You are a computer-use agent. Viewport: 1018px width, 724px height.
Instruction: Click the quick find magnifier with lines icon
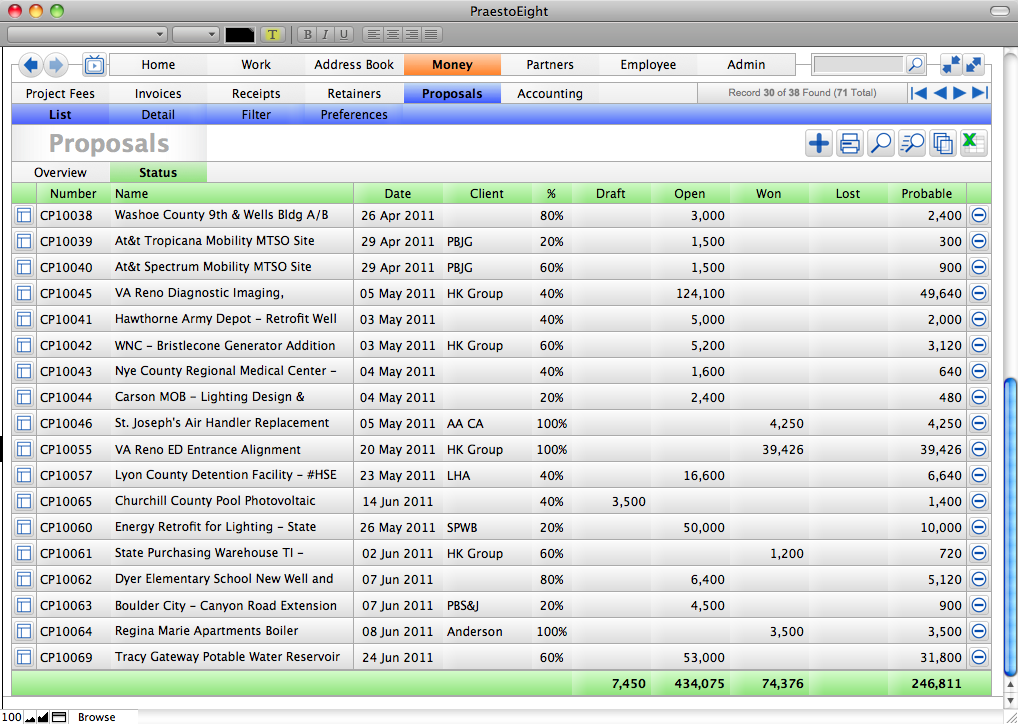[x=912, y=143]
